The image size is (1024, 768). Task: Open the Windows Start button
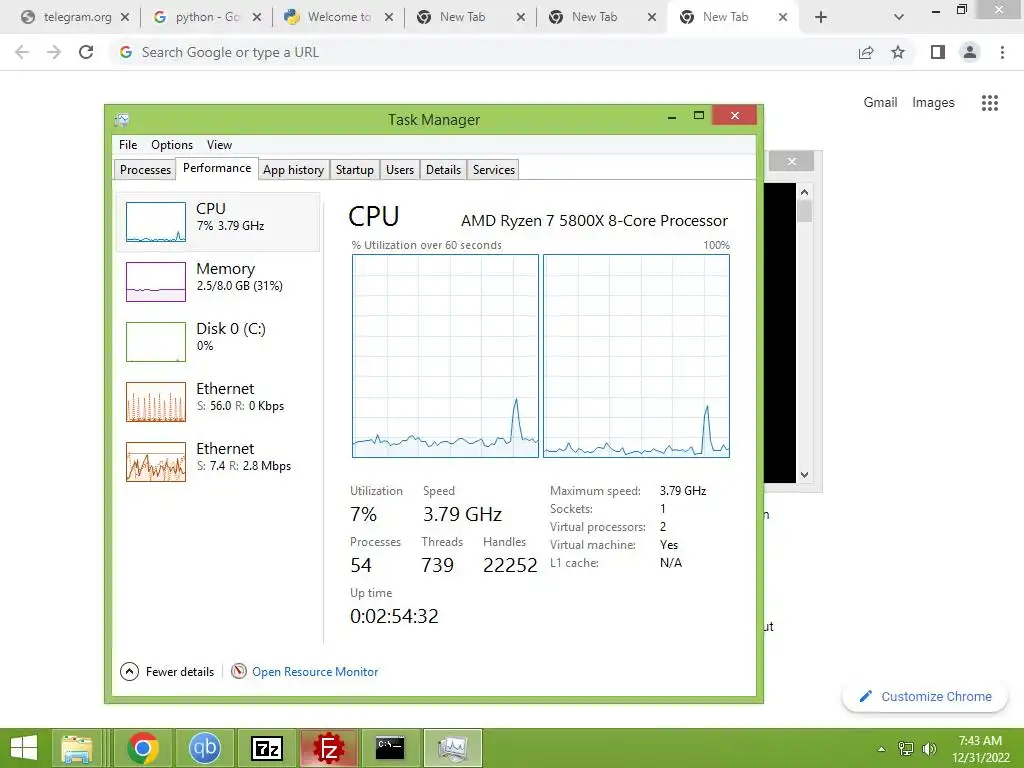click(24, 748)
